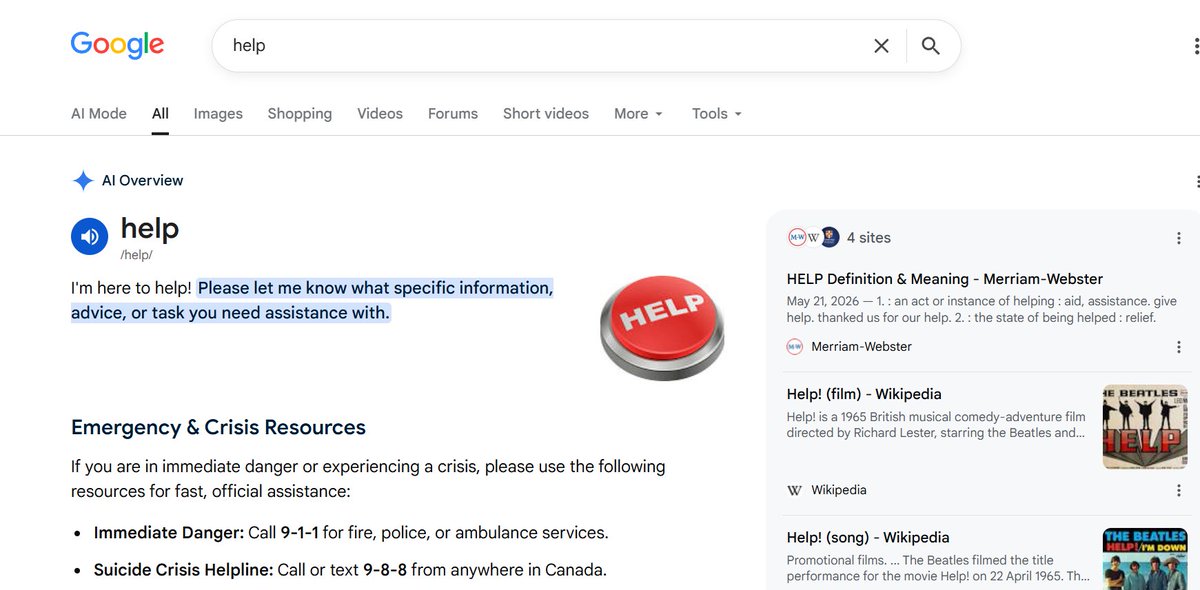Screen dimensions: 1200x590
Task: Click the Merriam-Webster source name
Action: click(x=862, y=347)
